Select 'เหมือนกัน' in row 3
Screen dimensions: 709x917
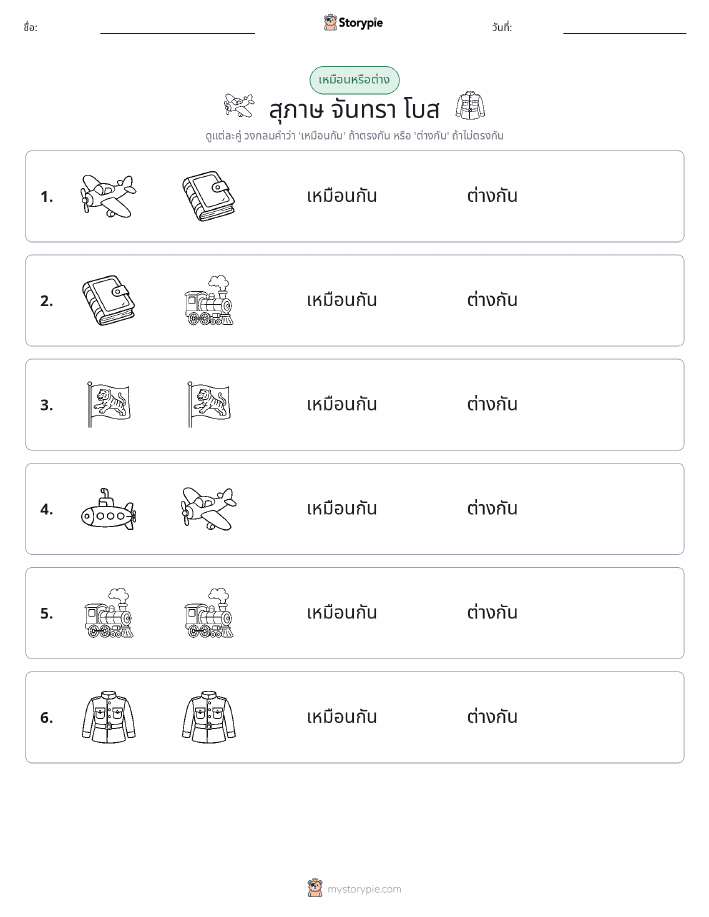click(342, 404)
